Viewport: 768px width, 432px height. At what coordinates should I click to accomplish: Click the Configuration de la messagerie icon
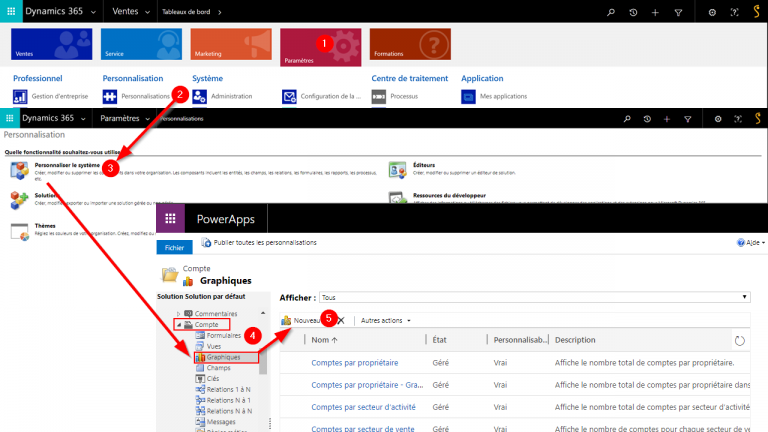coord(289,96)
